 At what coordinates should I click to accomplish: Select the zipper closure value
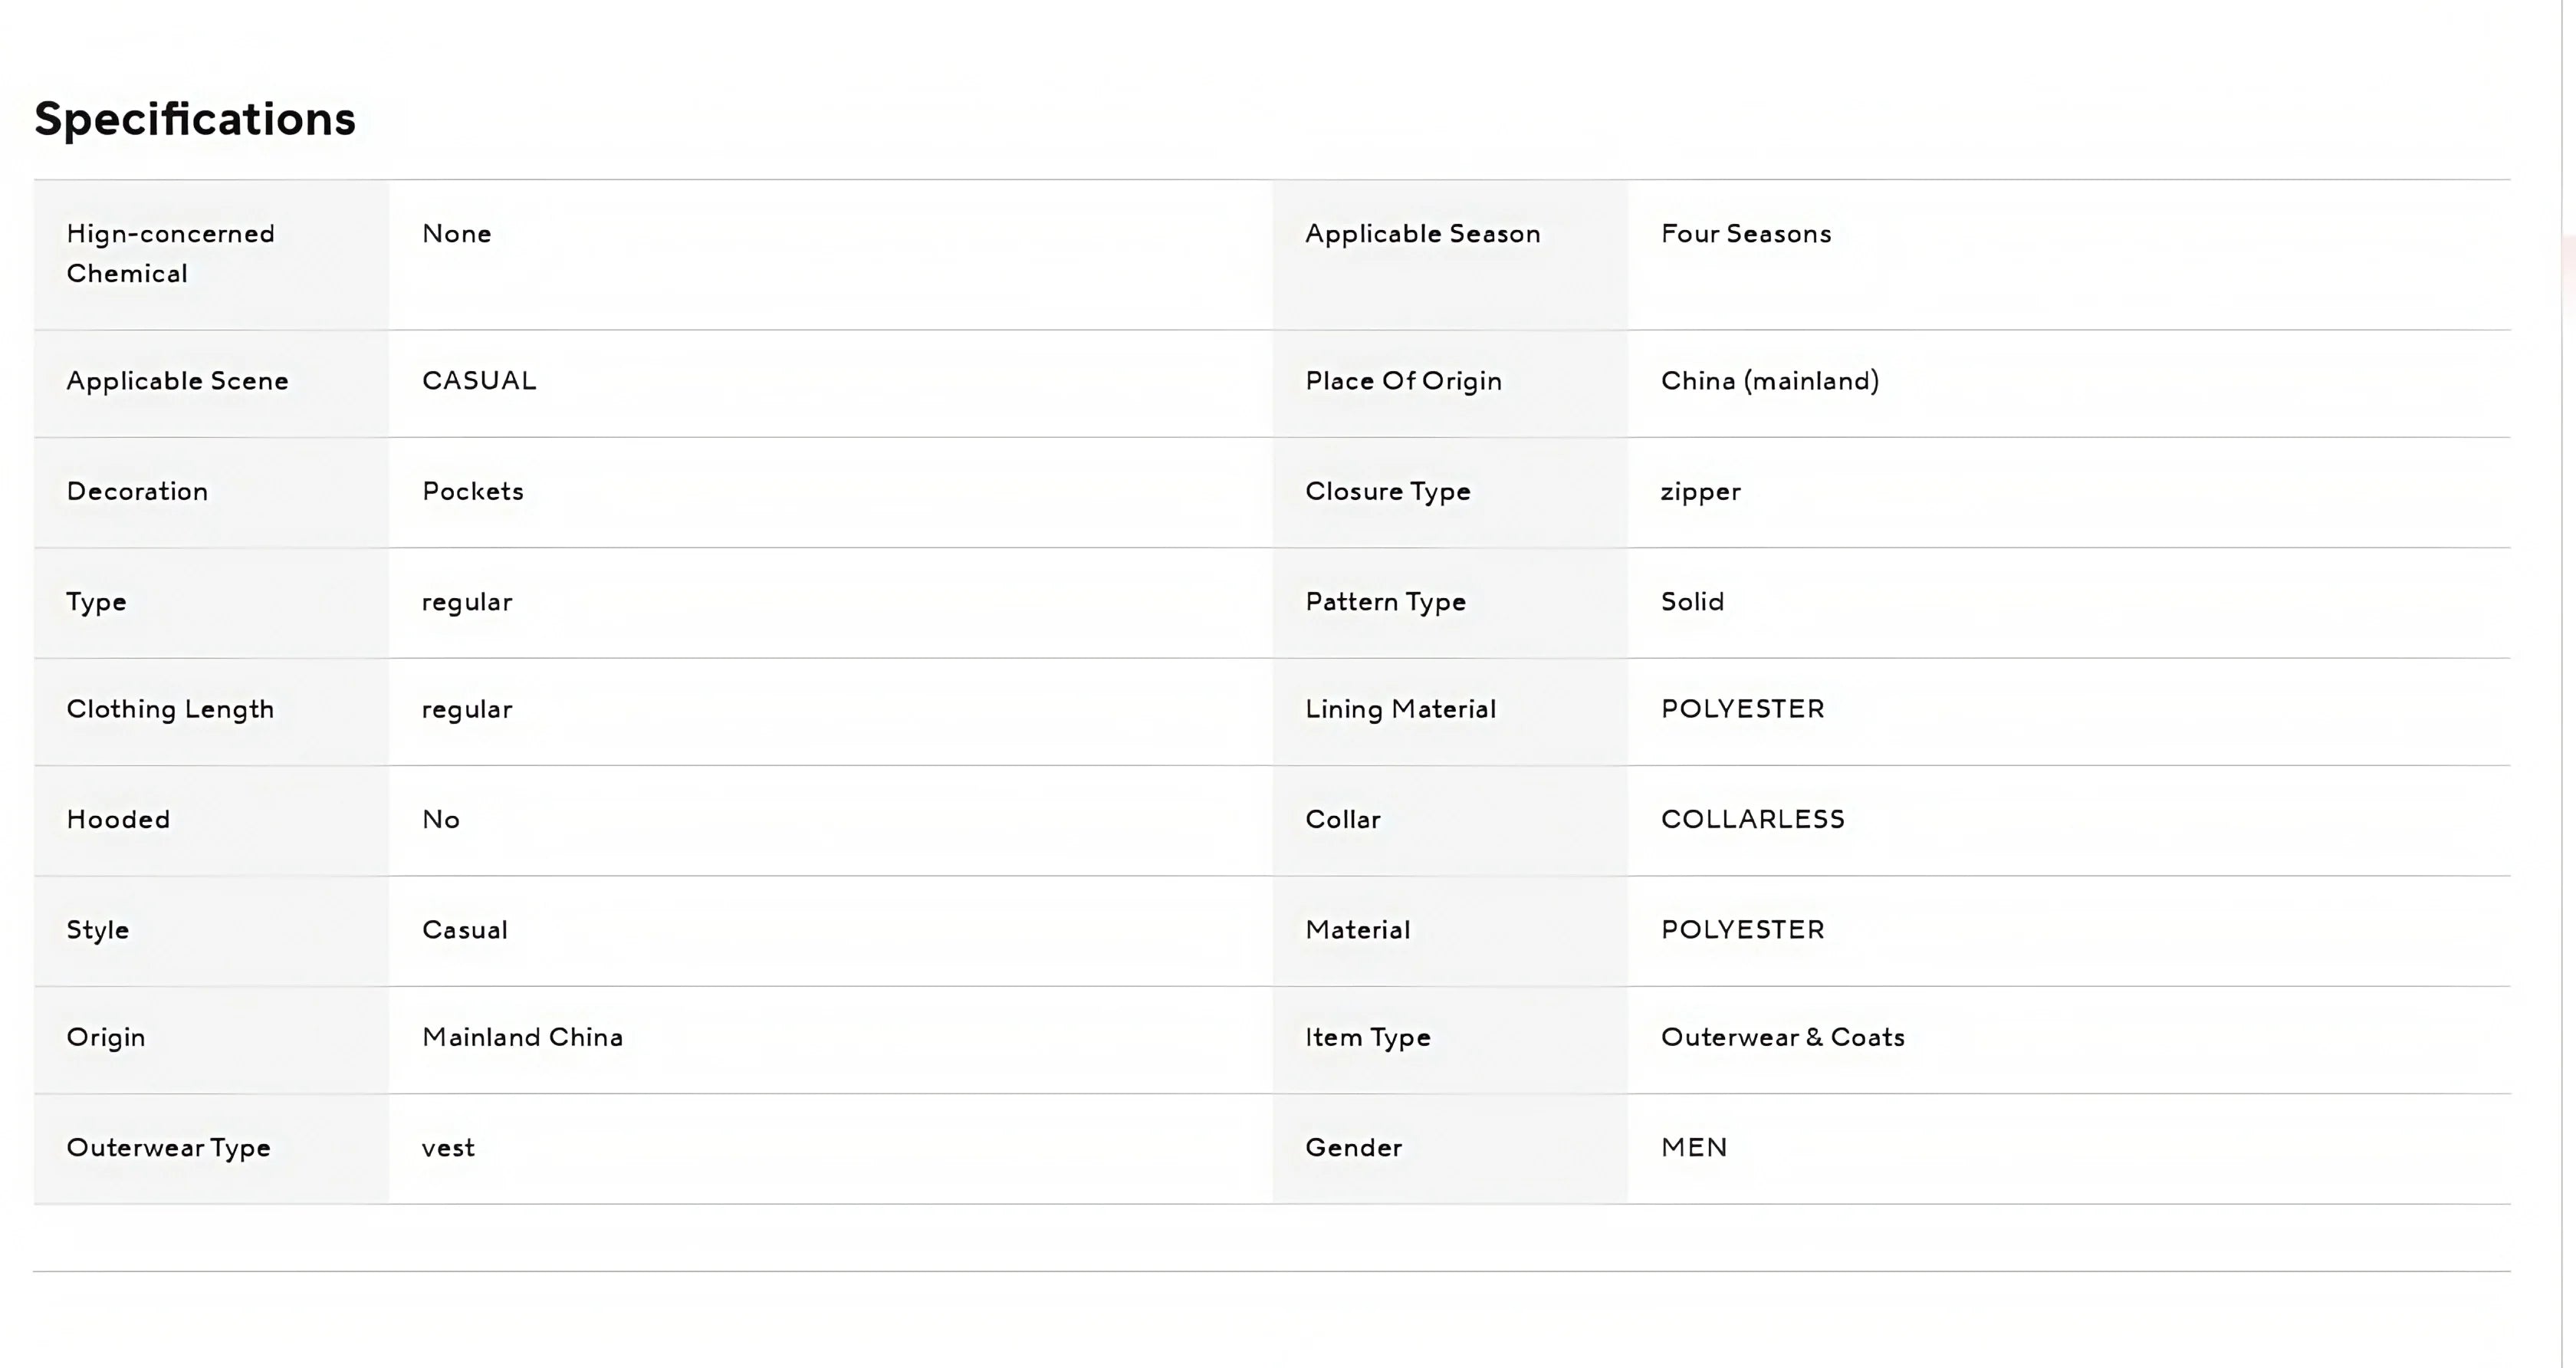coord(1700,491)
